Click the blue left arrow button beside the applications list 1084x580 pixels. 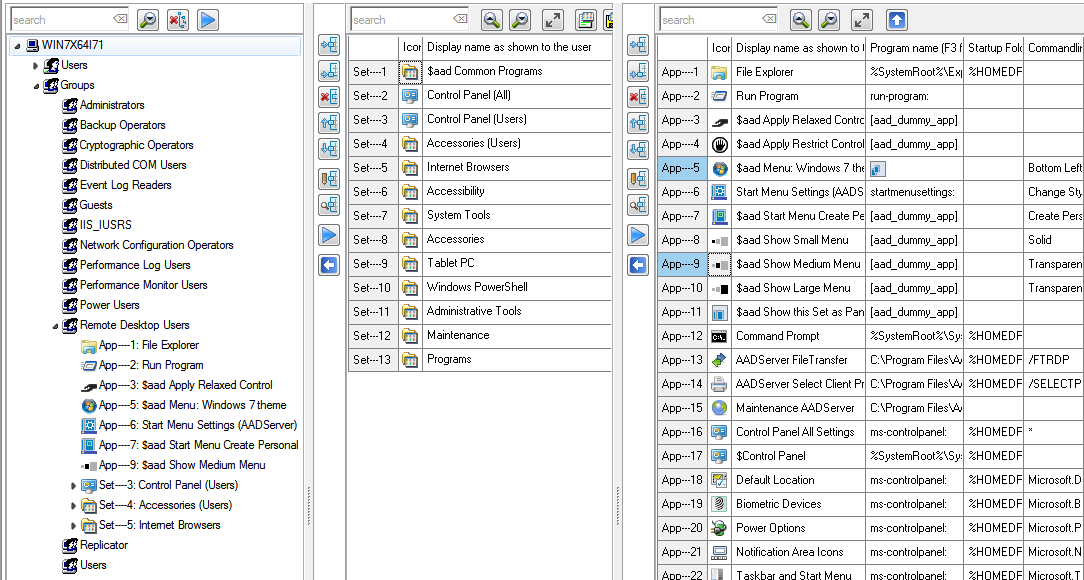638,265
